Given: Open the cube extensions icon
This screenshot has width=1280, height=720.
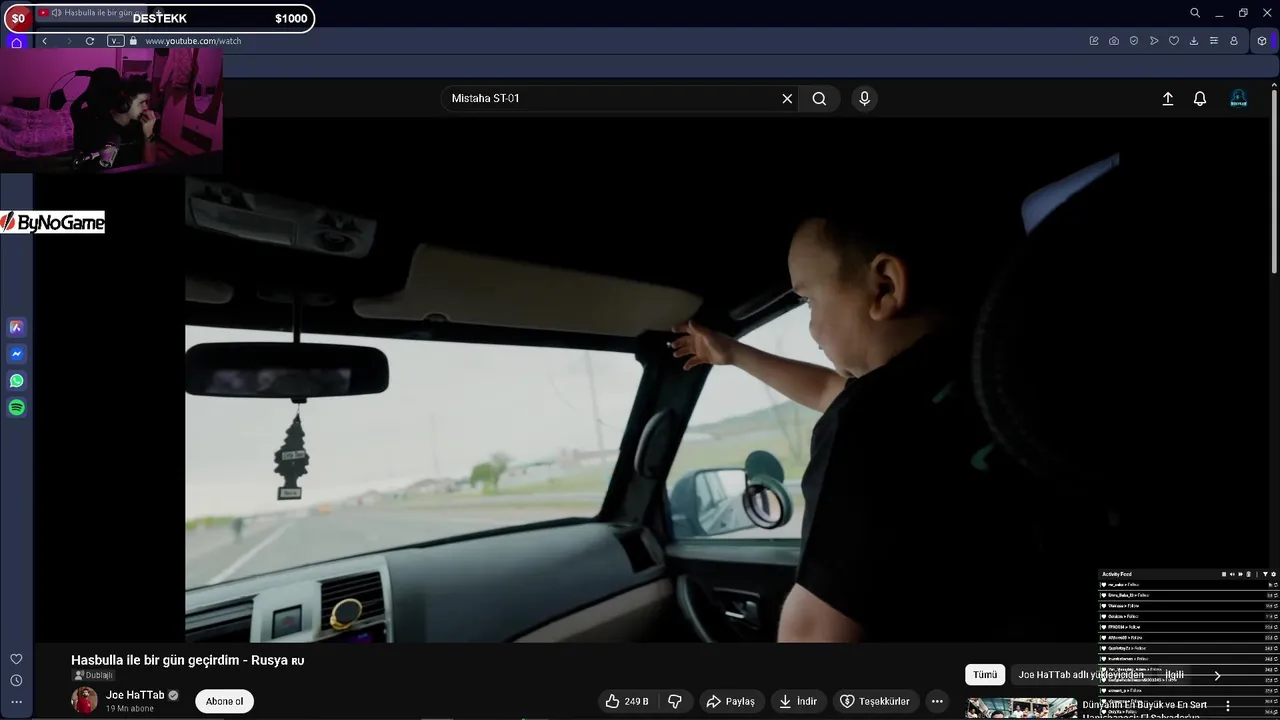Looking at the screenshot, I should pos(1262,41).
